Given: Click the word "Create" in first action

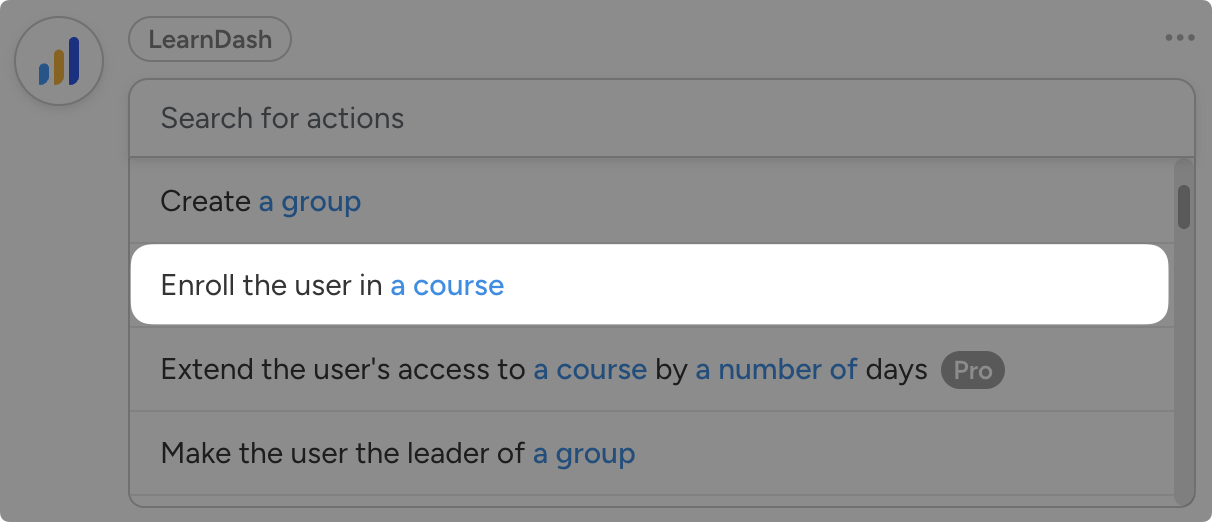Looking at the screenshot, I should click(205, 202).
